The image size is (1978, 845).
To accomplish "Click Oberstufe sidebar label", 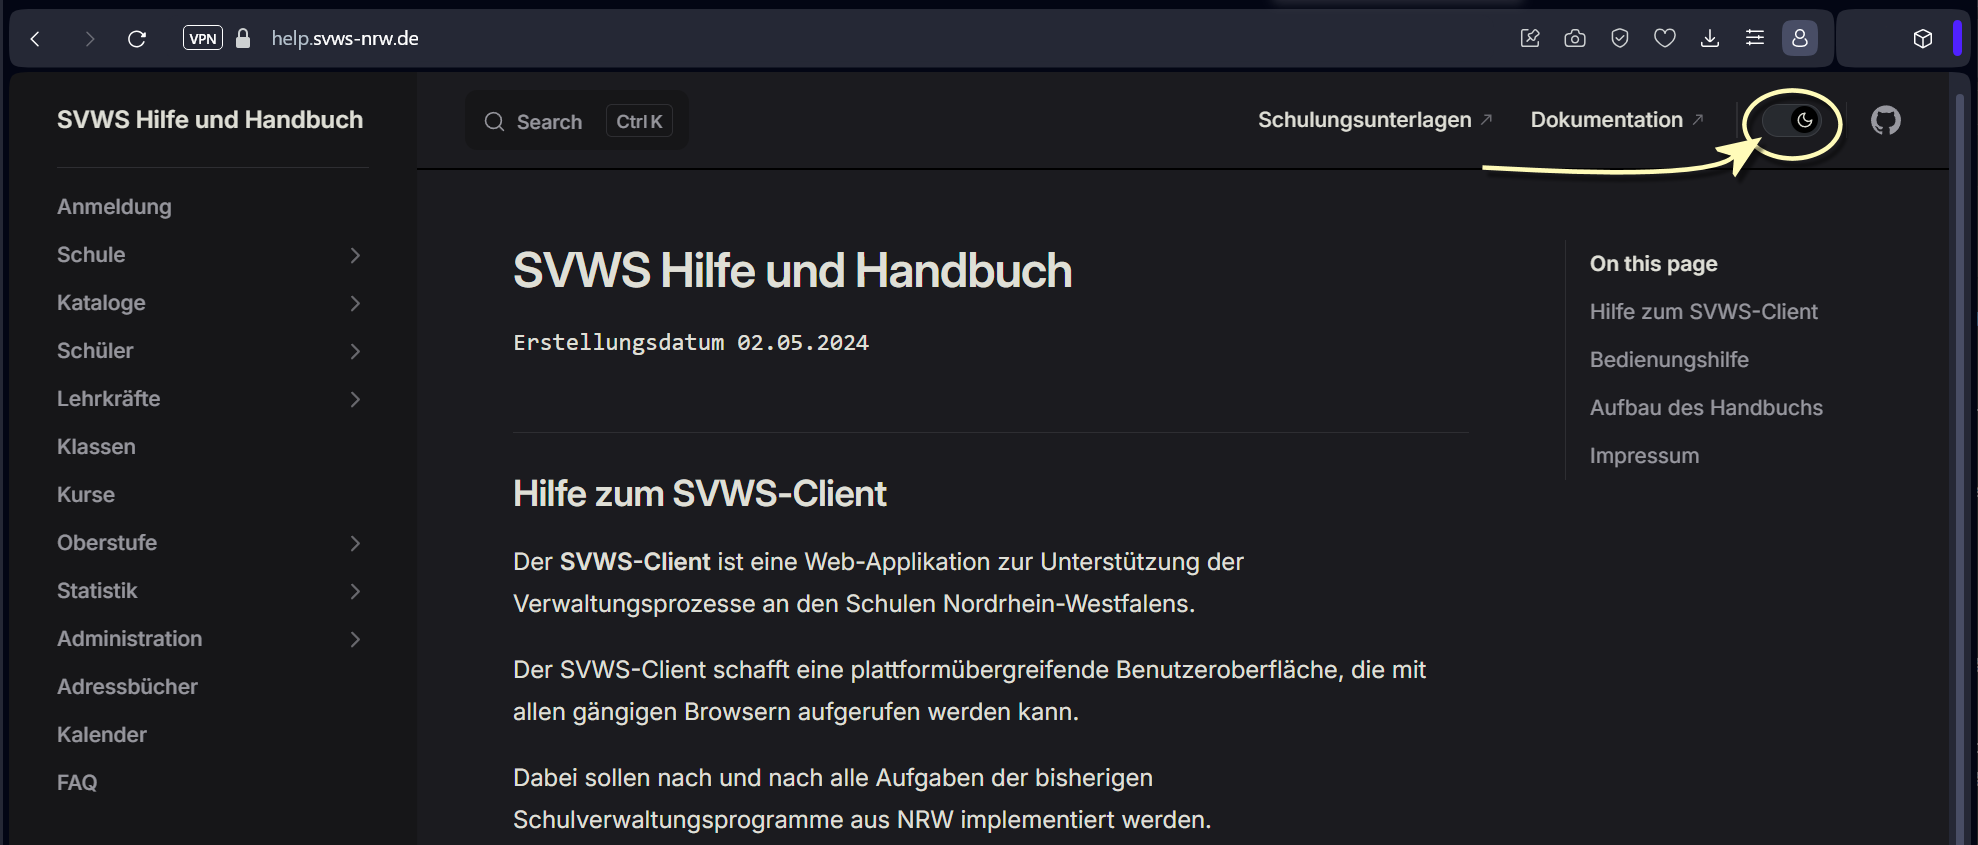I will pyautogui.click(x=107, y=543).
